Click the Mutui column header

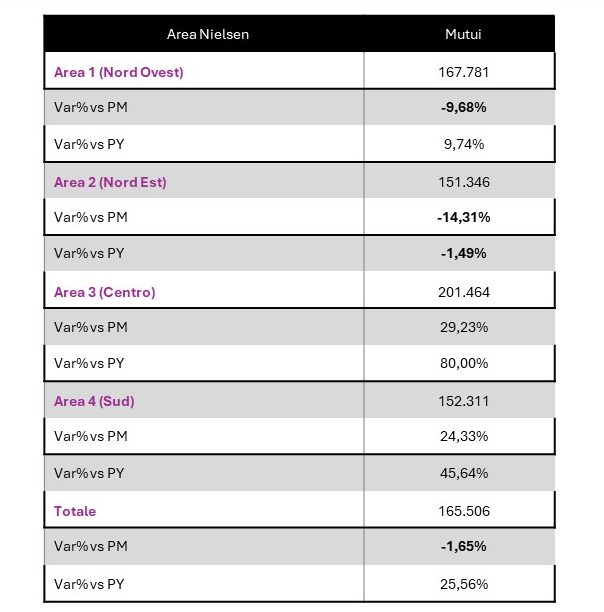point(463,34)
